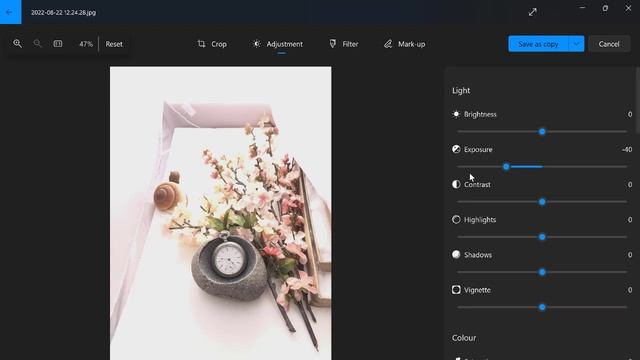Click the Brightness sun icon
The width and height of the screenshot is (640, 360).
coord(456,114)
